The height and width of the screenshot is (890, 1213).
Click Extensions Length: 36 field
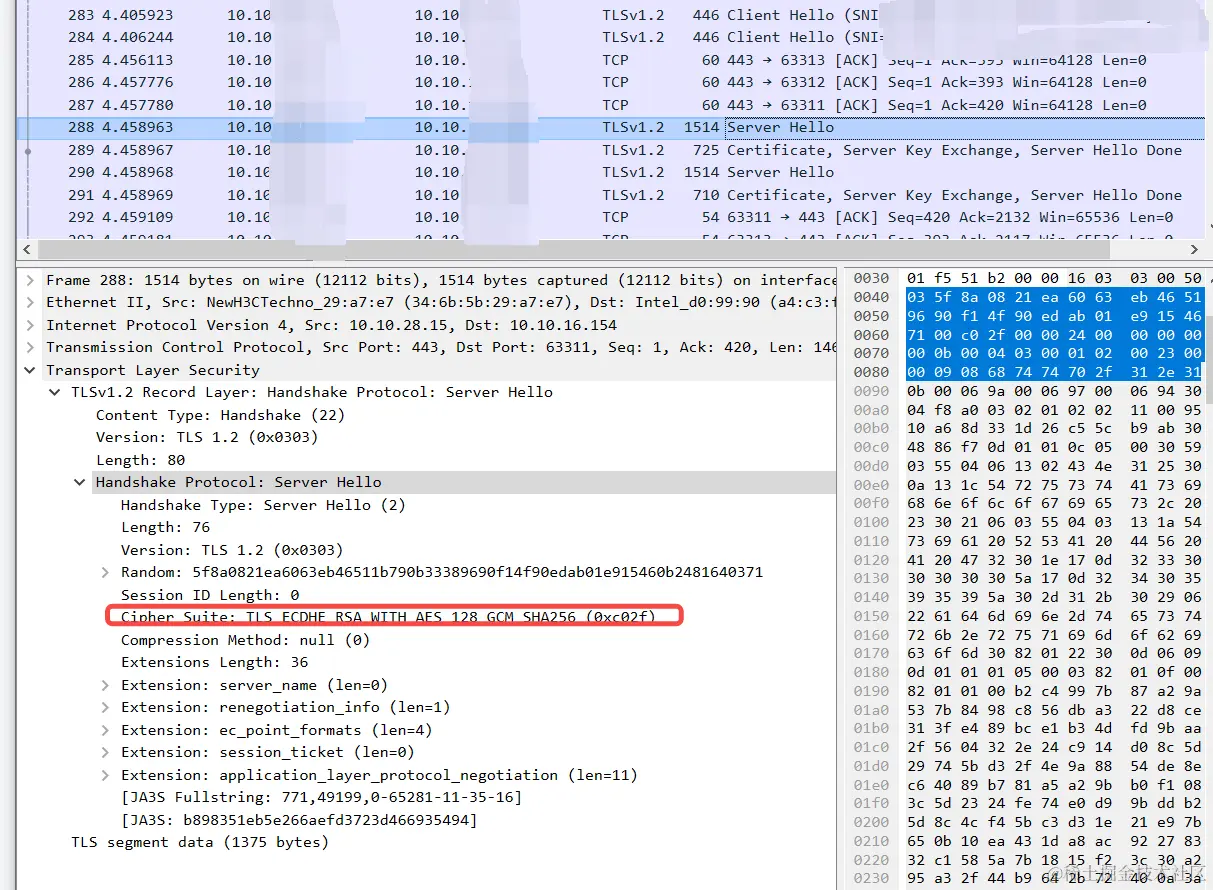214,662
